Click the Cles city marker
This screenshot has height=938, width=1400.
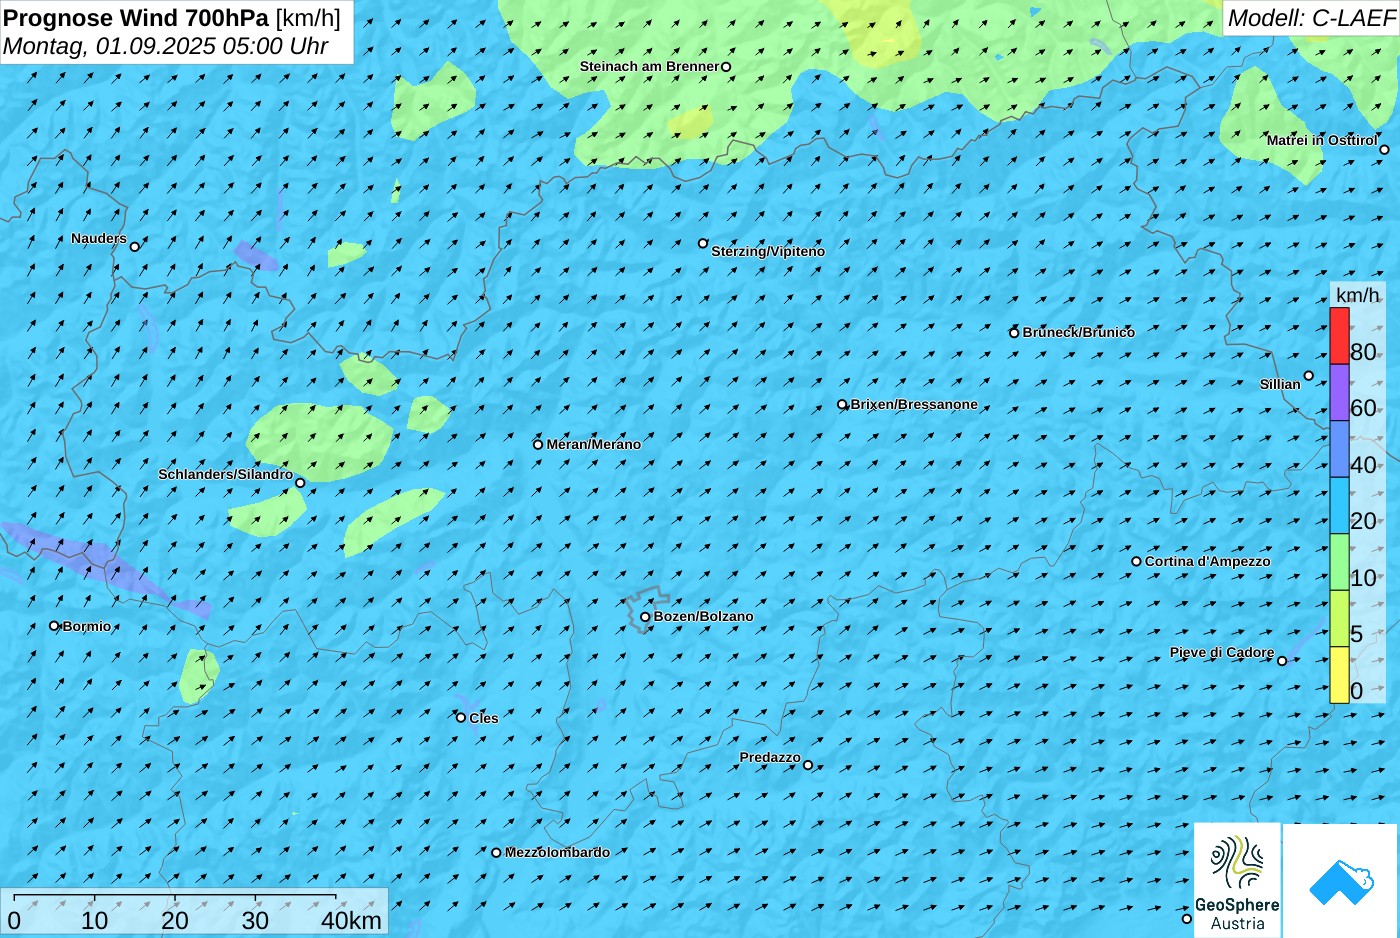461,718
